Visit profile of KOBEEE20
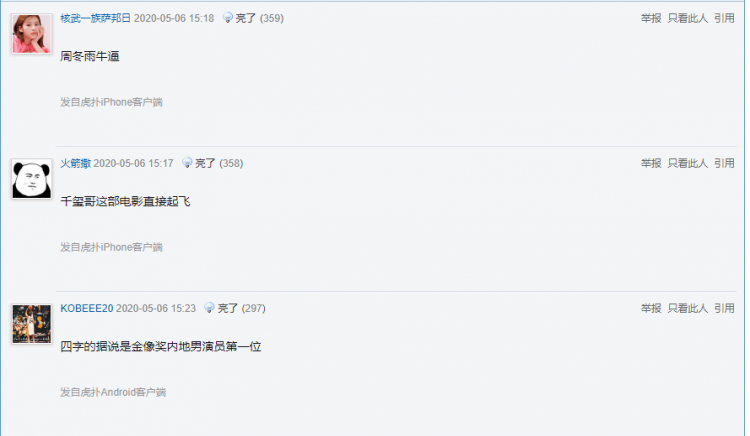This screenshot has height=436, width=750. click(87, 308)
